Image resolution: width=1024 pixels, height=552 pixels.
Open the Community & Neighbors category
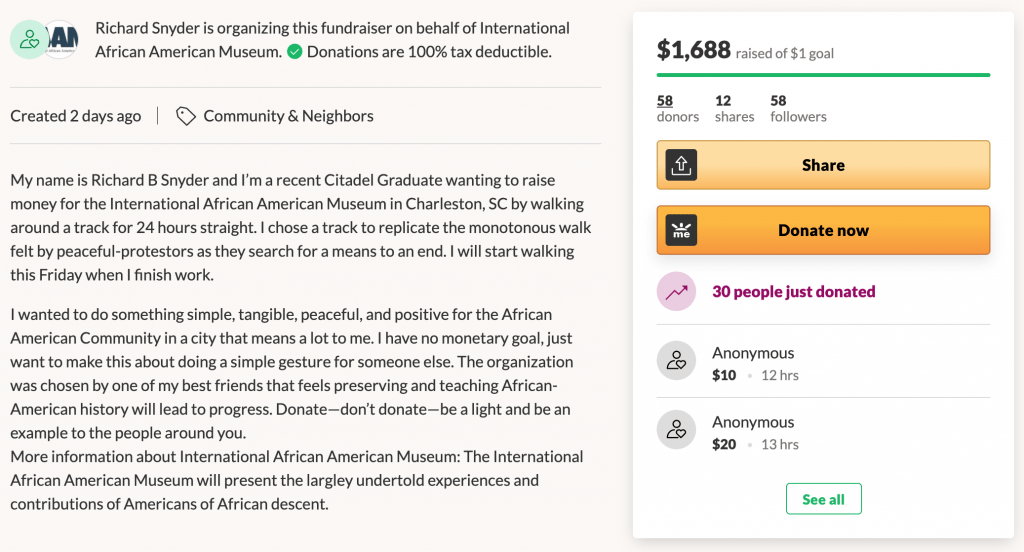point(288,116)
